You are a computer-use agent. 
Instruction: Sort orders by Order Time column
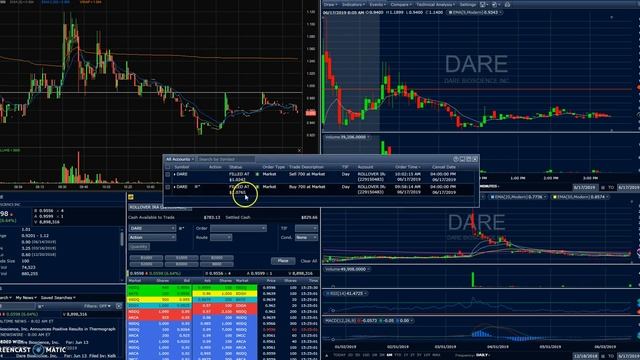407,167
